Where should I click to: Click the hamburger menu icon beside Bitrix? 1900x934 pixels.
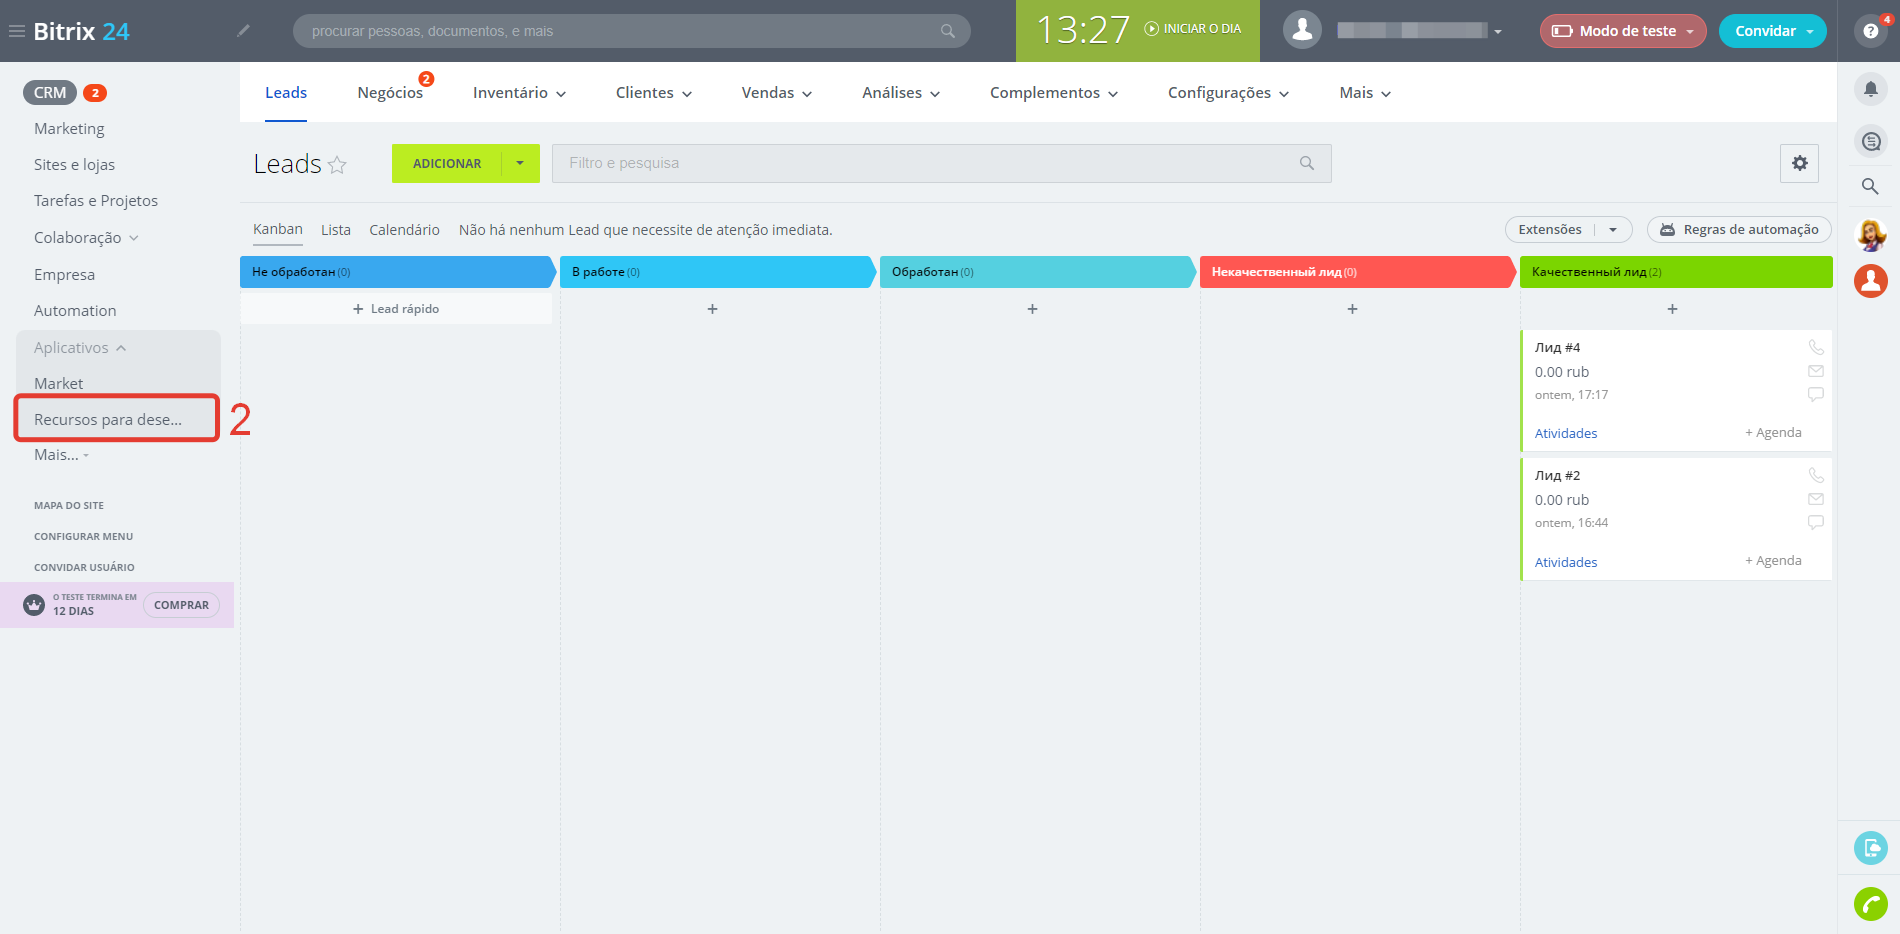click(17, 31)
